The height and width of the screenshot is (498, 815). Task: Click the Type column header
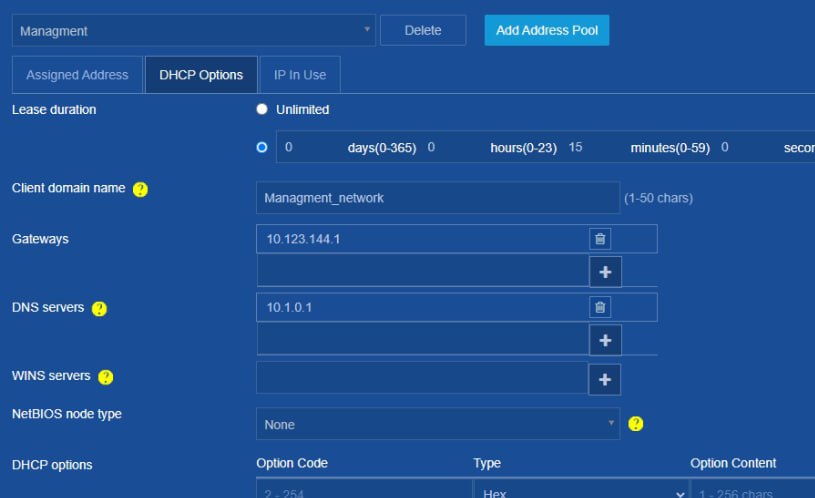tap(487, 463)
